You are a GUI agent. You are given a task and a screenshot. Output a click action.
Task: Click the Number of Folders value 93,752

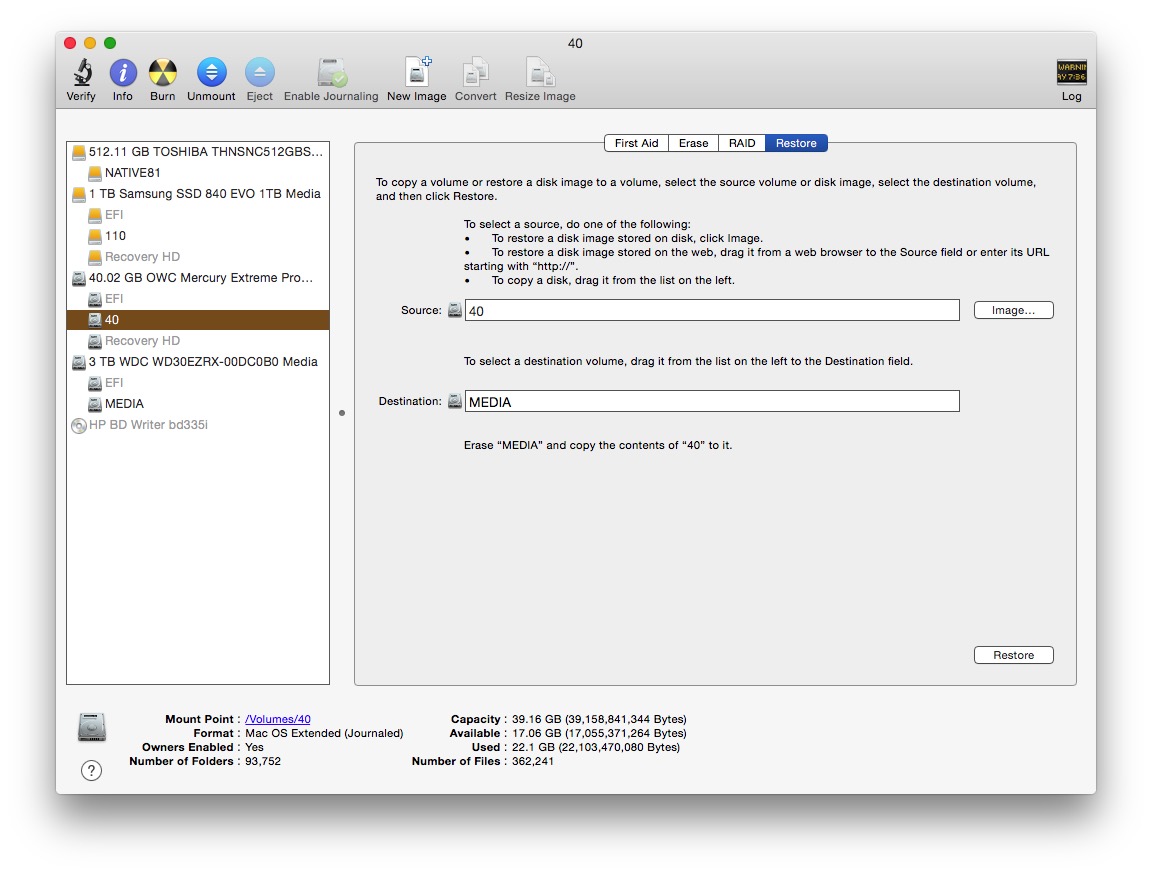pos(263,761)
